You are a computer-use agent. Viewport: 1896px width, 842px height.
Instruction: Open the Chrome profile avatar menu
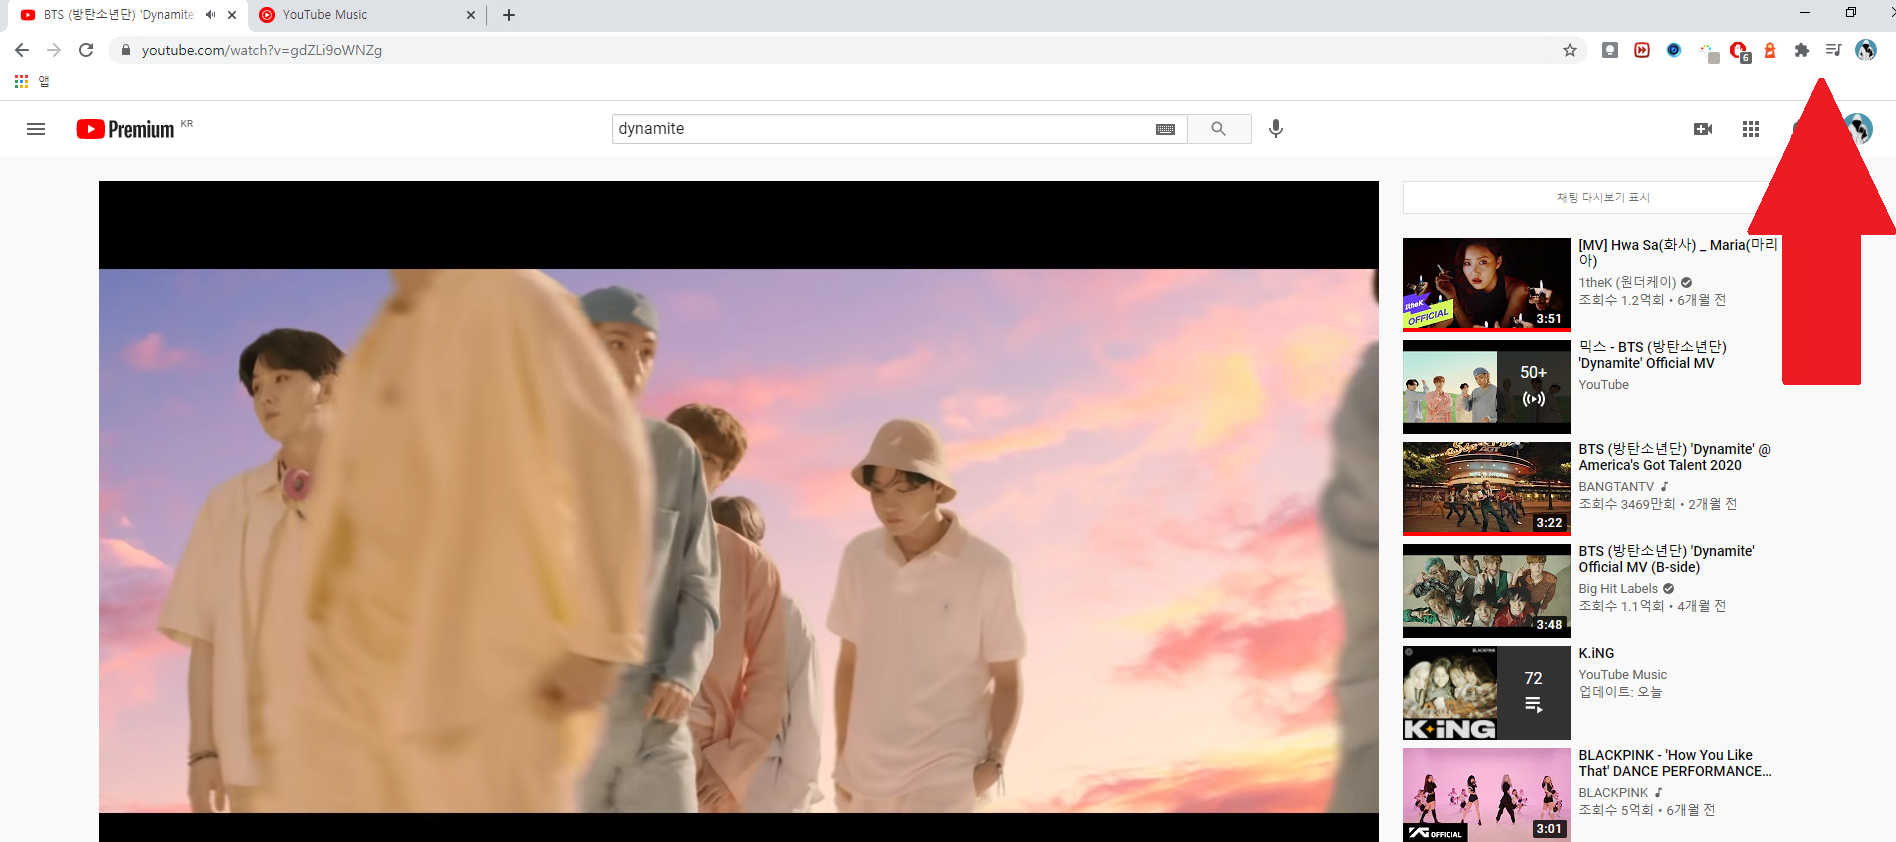pos(1866,50)
